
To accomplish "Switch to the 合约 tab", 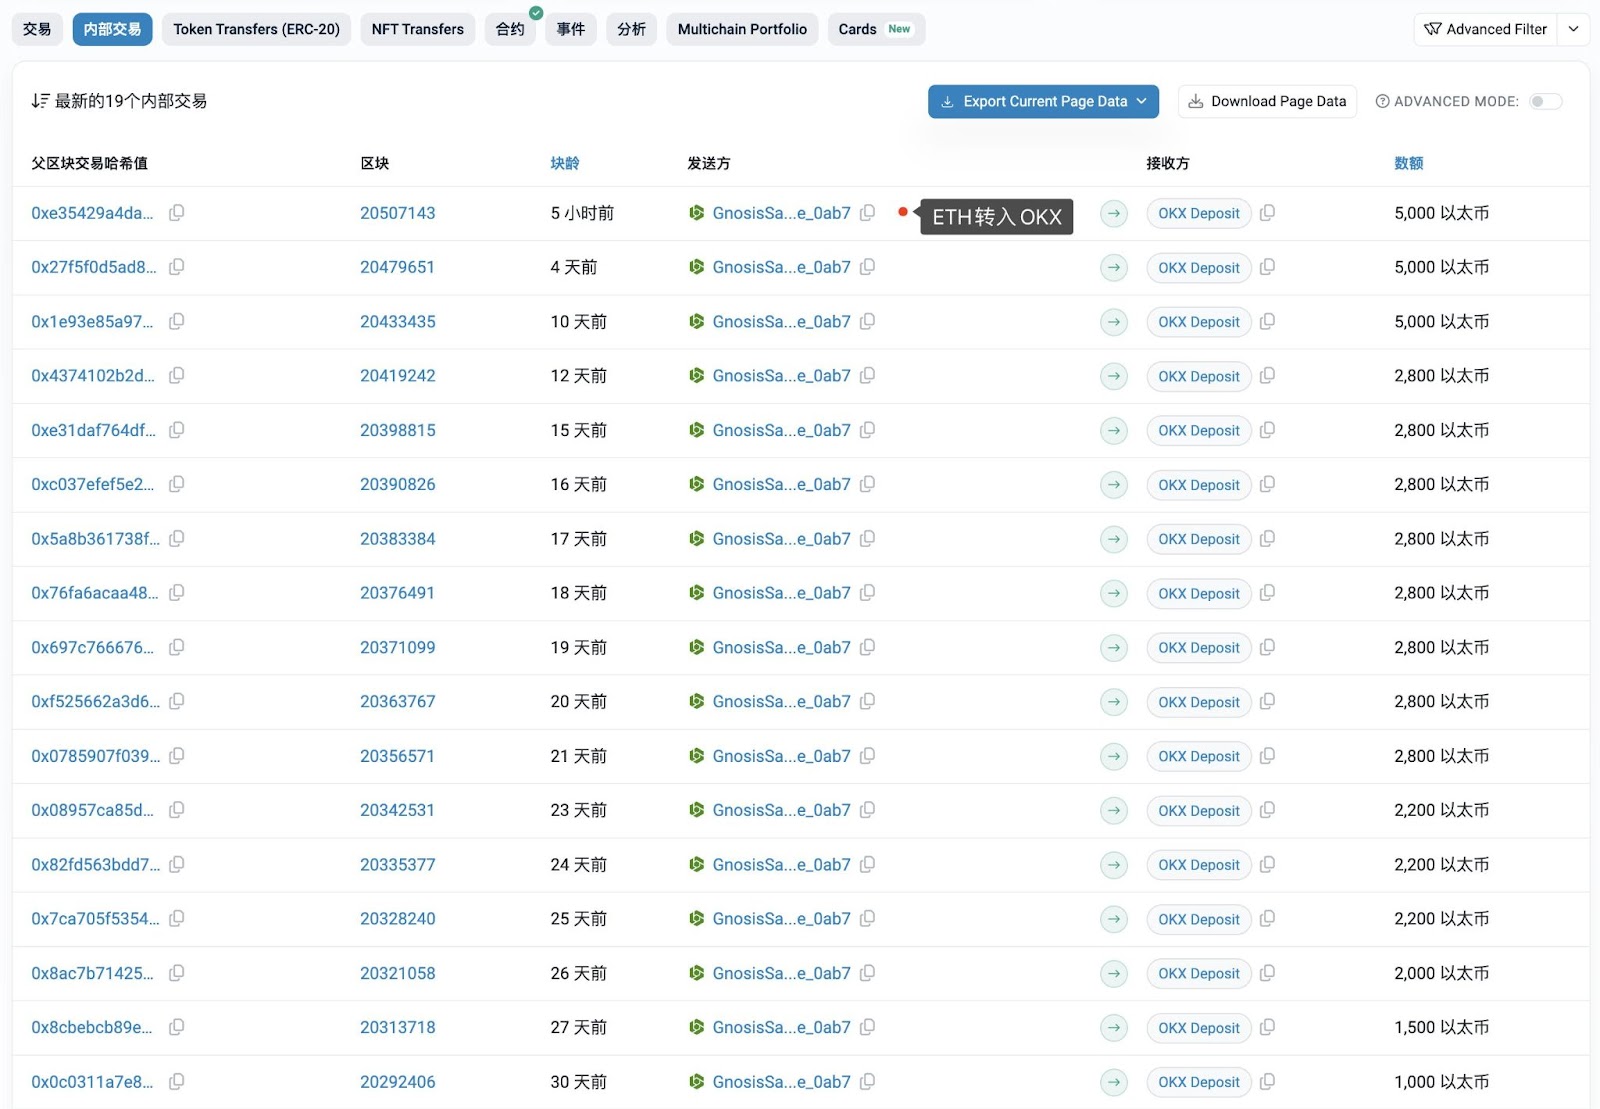I will (510, 29).
